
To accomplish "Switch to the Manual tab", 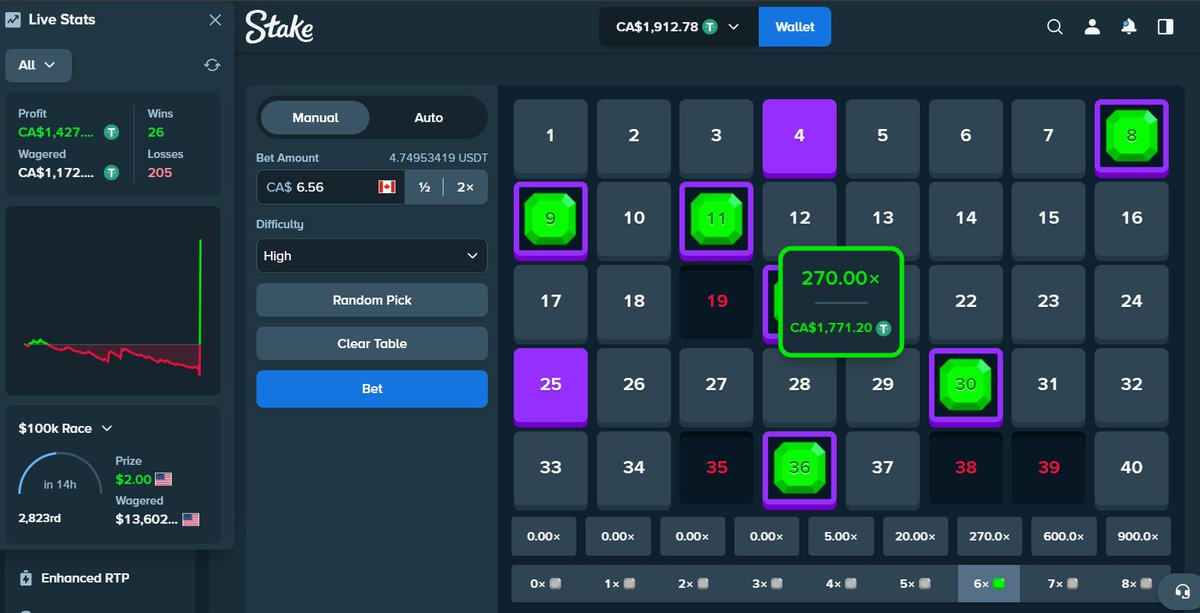I will [x=315, y=118].
